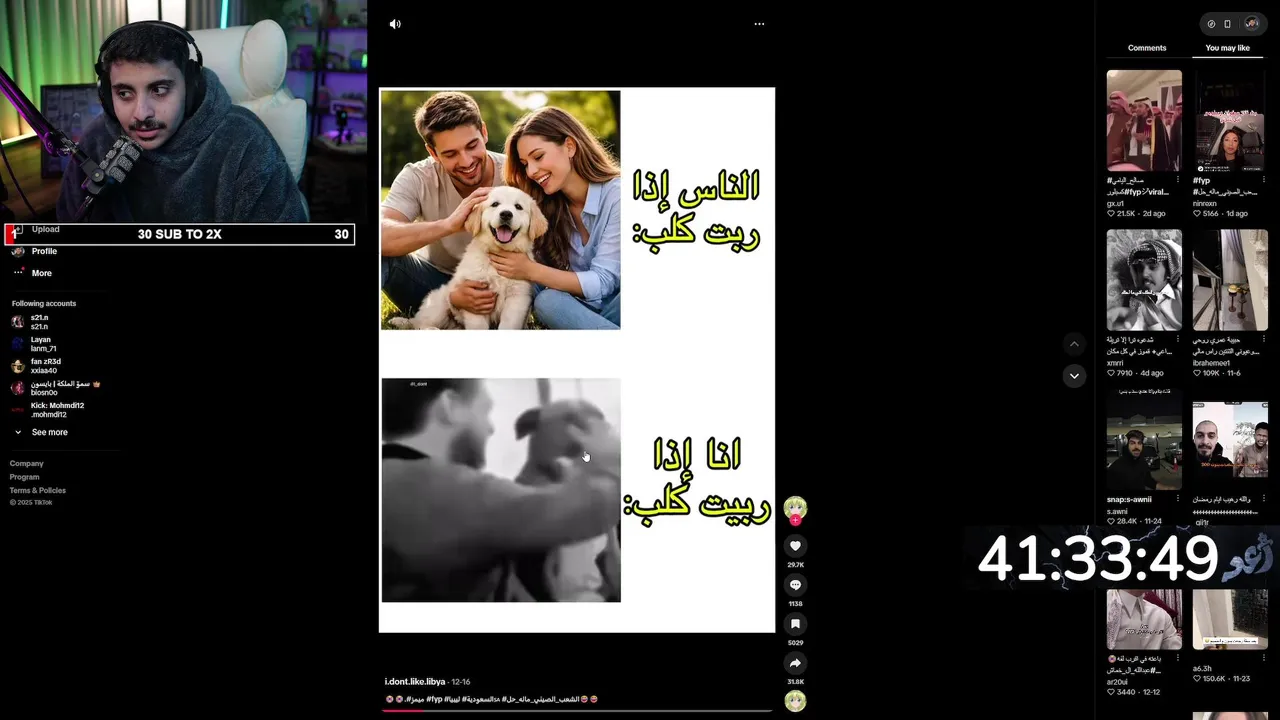Image resolution: width=1280 pixels, height=720 pixels.
Task: Click the Profile avatar icon in sidebar
Action: [x=17, y=251]
